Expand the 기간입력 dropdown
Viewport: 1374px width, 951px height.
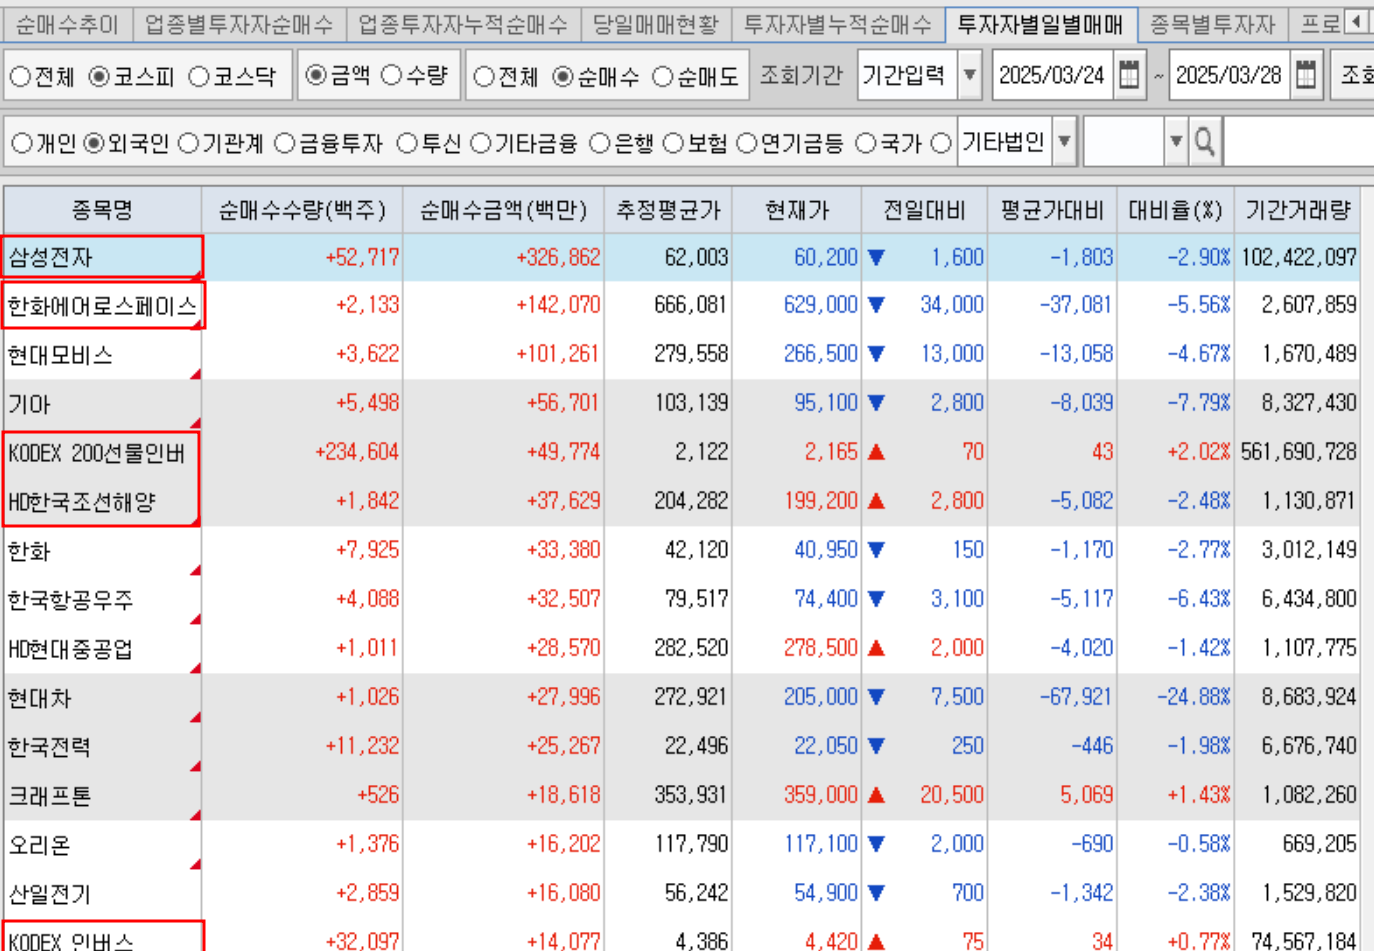coord(969,75)
